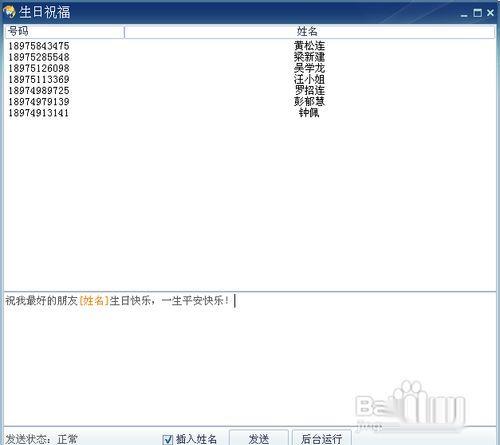Select the name 梁新建
The width and height of the screenshot is (500, 445).
(309, 57)
